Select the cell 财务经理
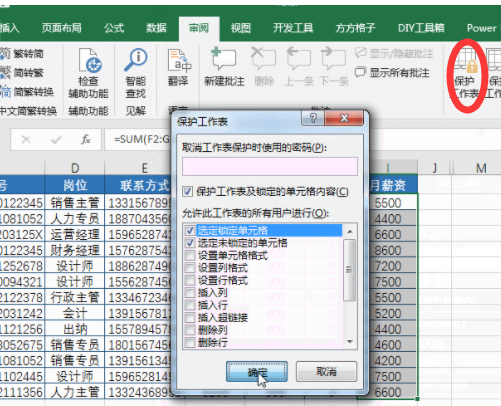Image resolution: width=501 pixels, height=406 pixels. point(75,250)
